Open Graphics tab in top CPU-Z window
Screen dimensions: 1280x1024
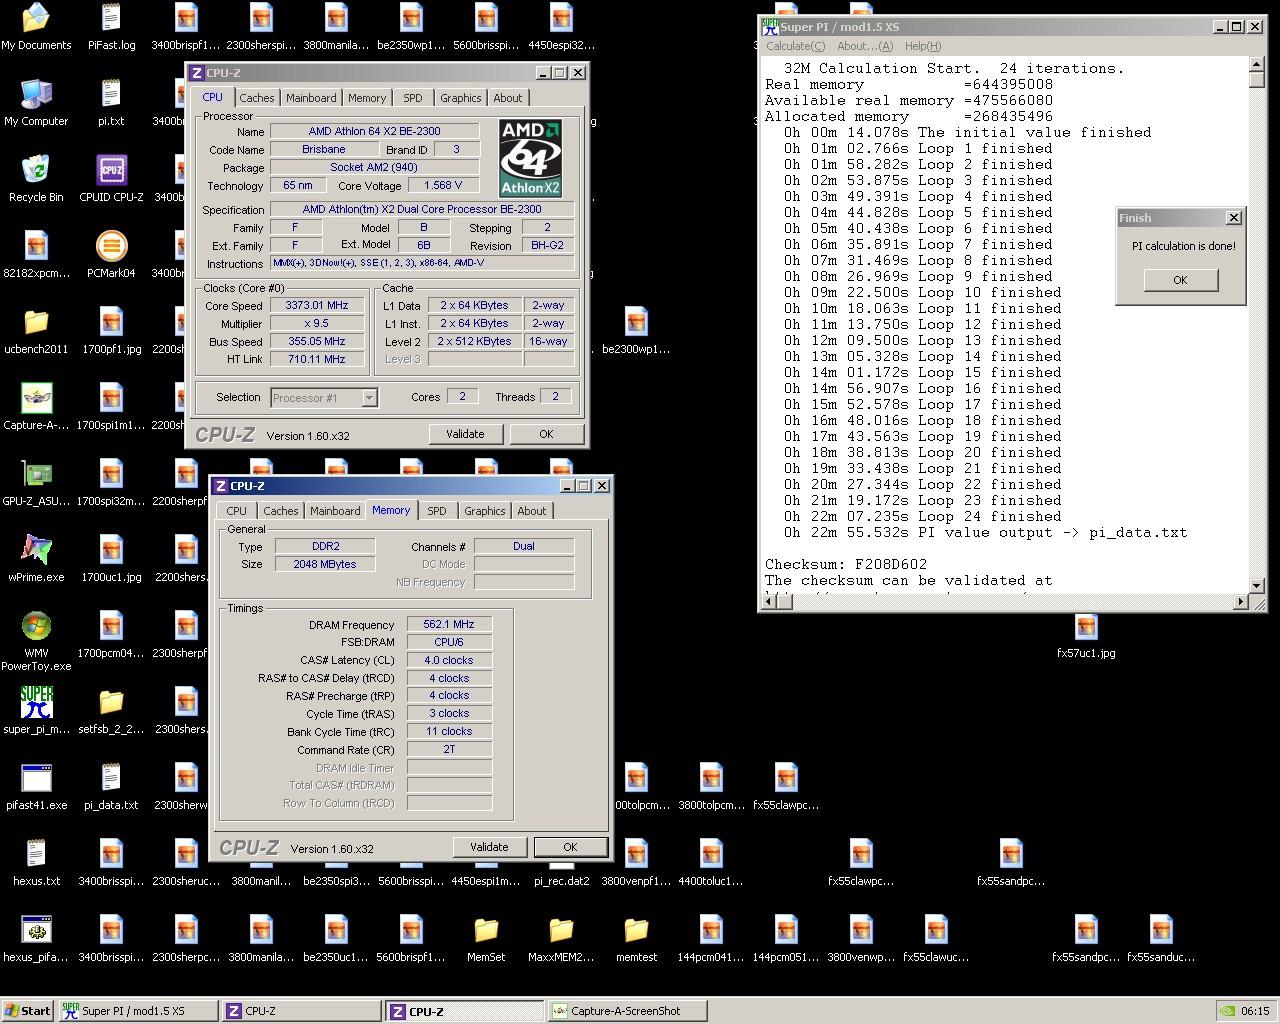pos(460,98)
